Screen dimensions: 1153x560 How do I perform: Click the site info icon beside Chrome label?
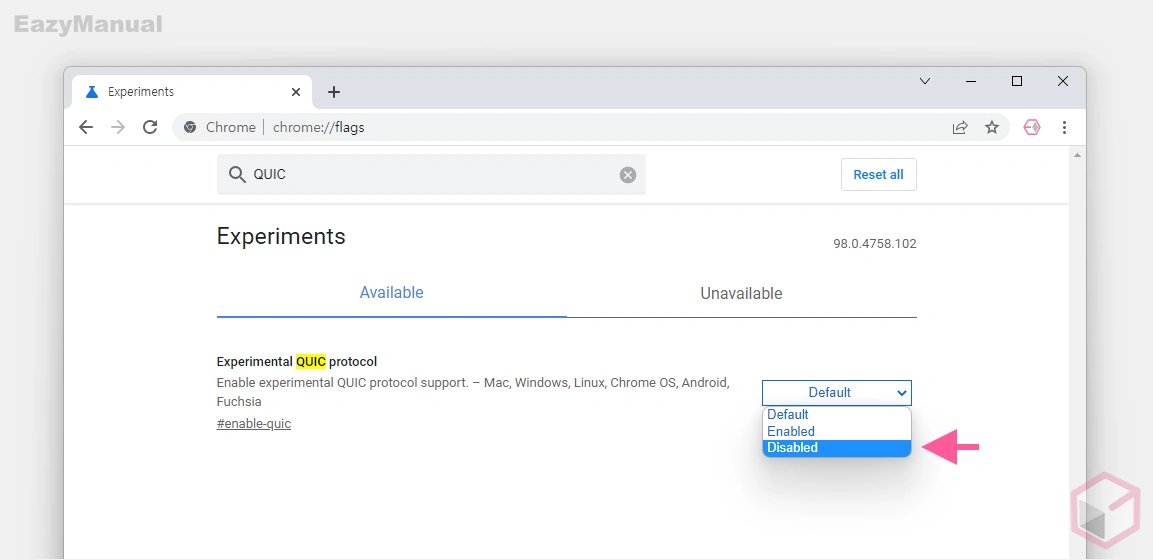coord(190,127)
